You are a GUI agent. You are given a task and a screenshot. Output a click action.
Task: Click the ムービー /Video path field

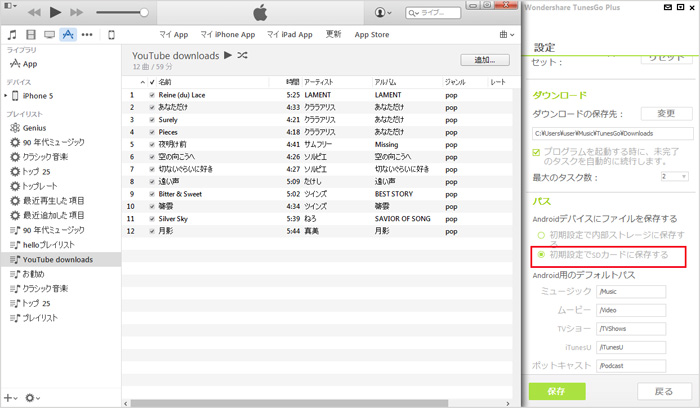tap(631, 310)
